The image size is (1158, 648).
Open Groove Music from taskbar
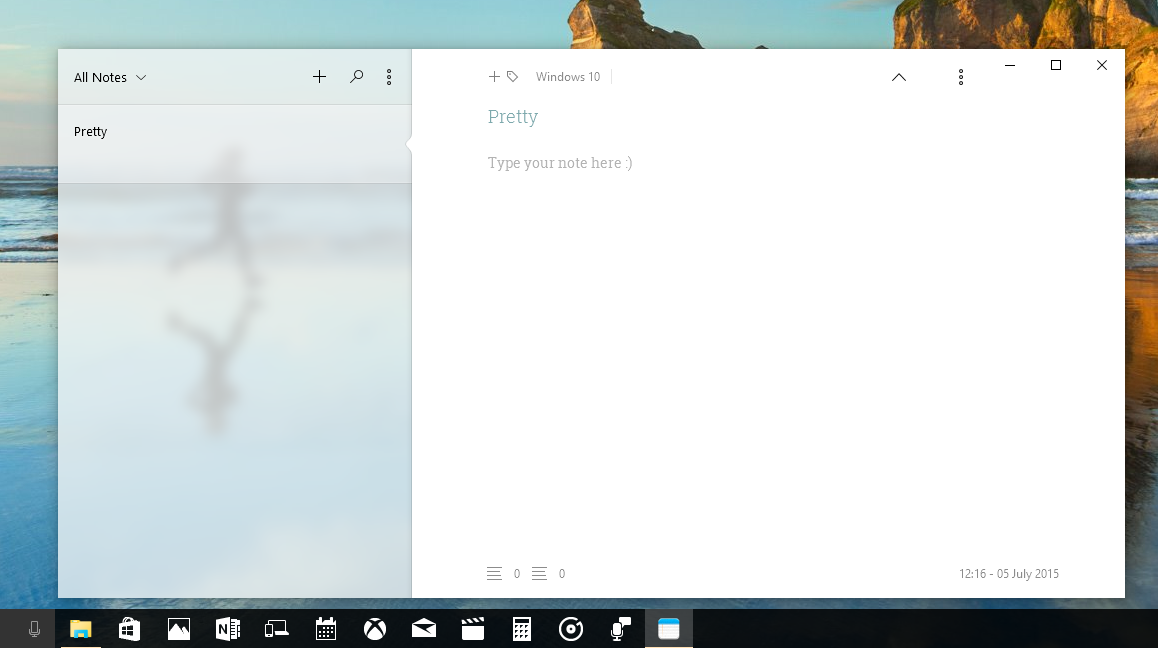click(571, 629)
